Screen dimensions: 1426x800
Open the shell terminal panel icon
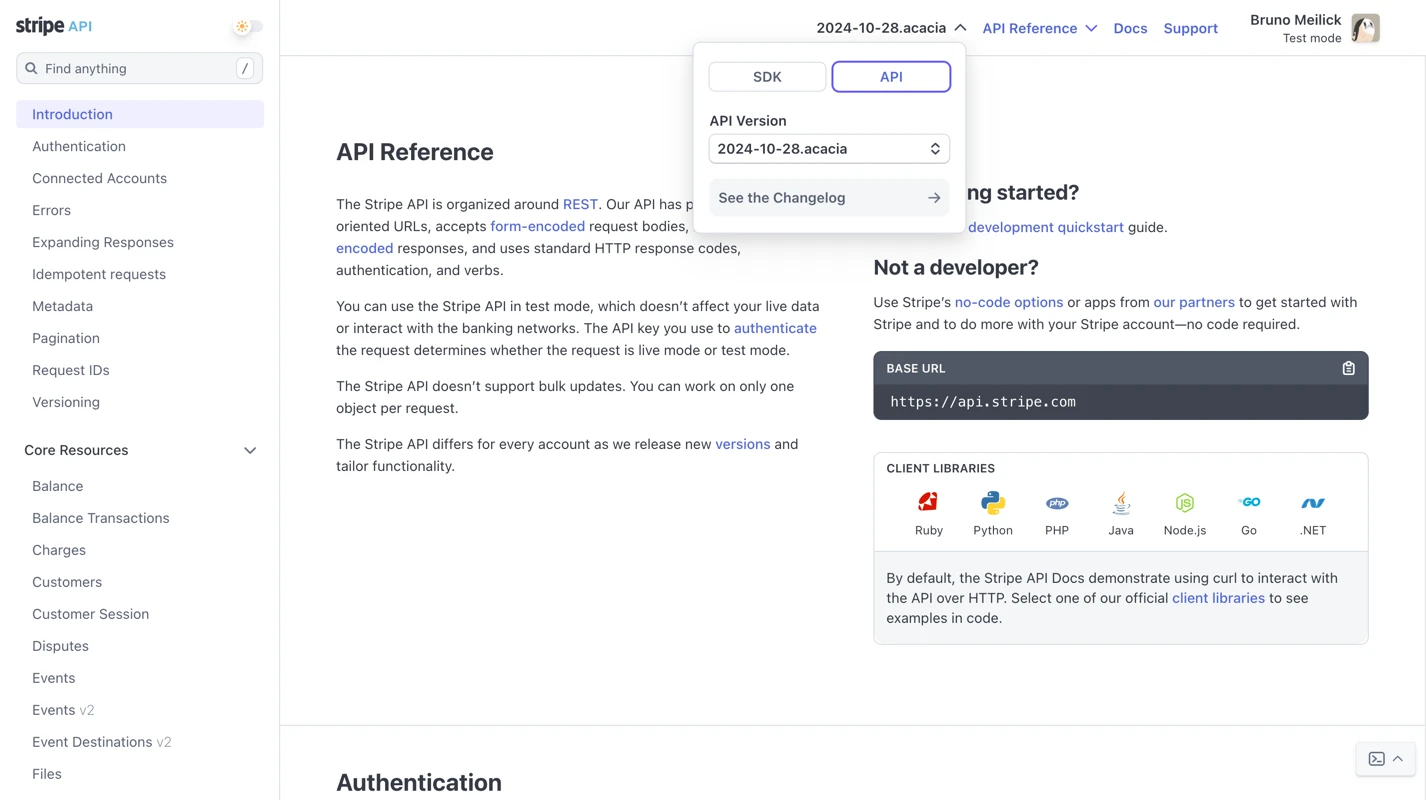pos(1376,759)
